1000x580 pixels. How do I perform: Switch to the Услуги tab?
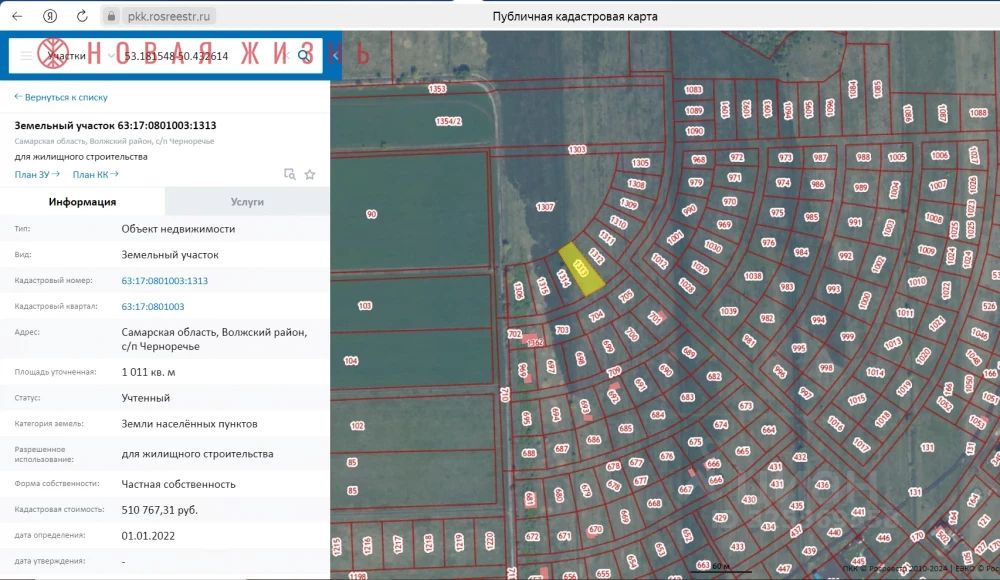[x=247, y=201]
